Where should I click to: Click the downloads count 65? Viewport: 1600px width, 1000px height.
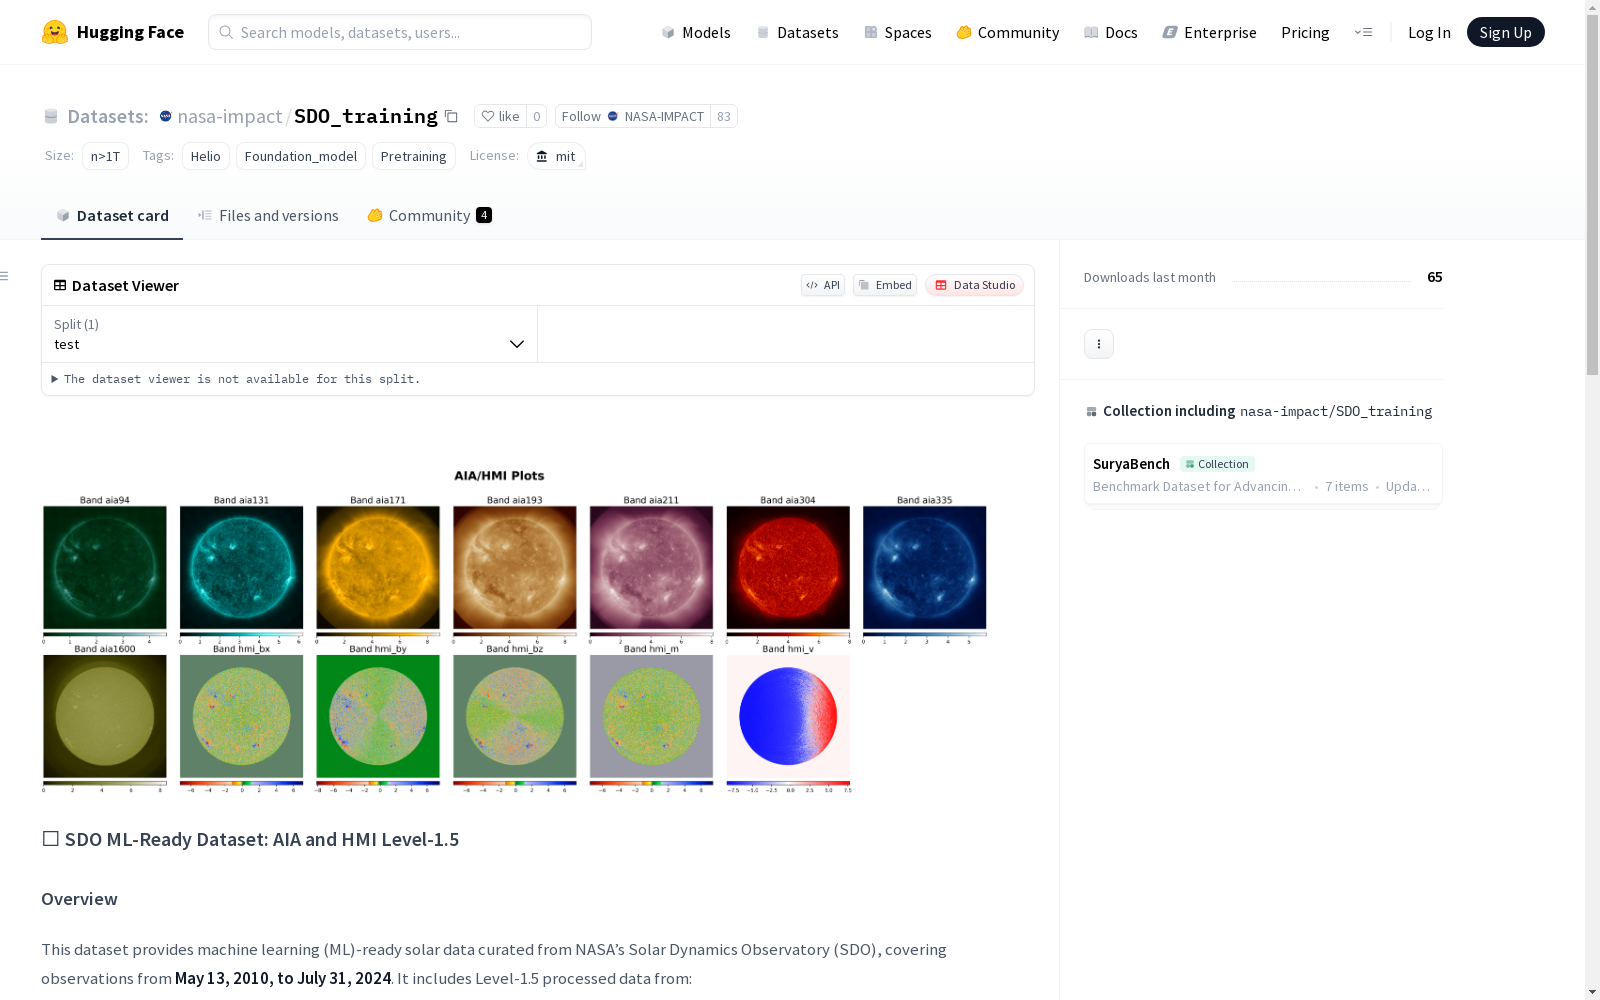[x=1435, y=277]
